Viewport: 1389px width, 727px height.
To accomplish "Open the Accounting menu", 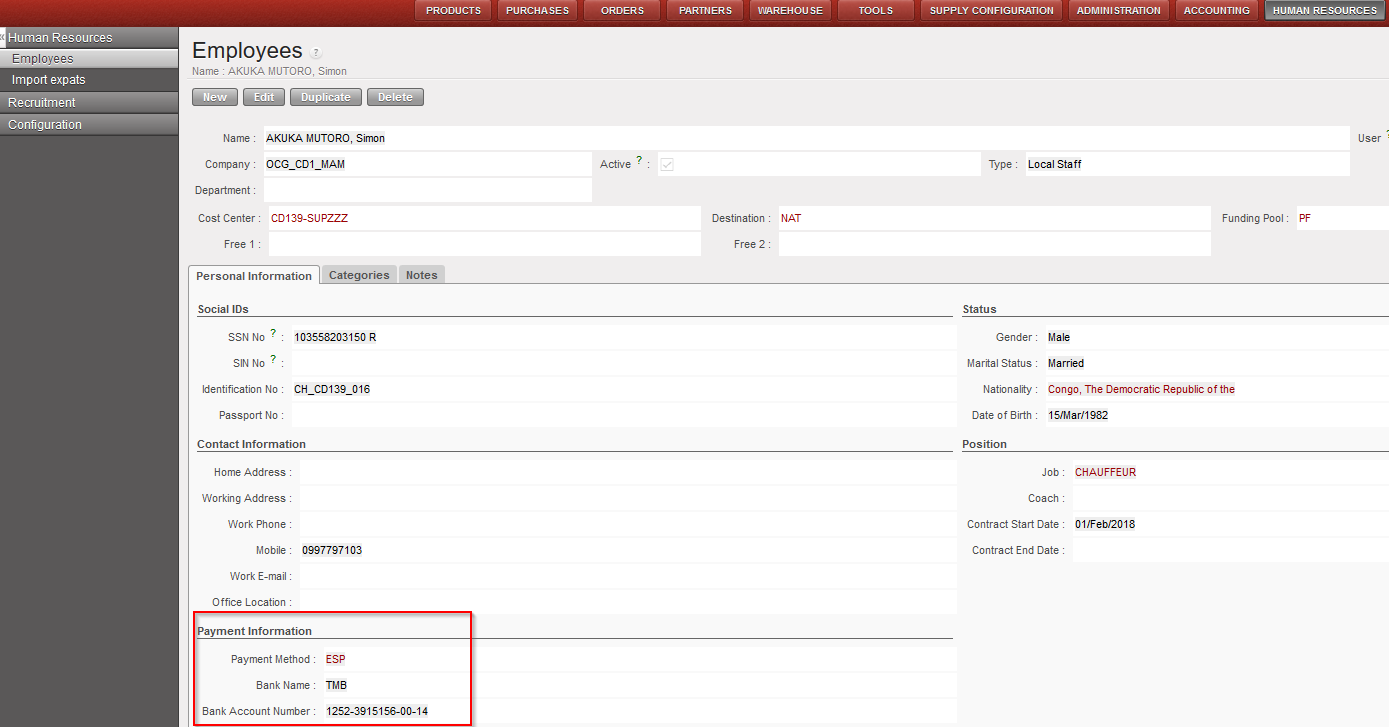I will point(1216,11).
